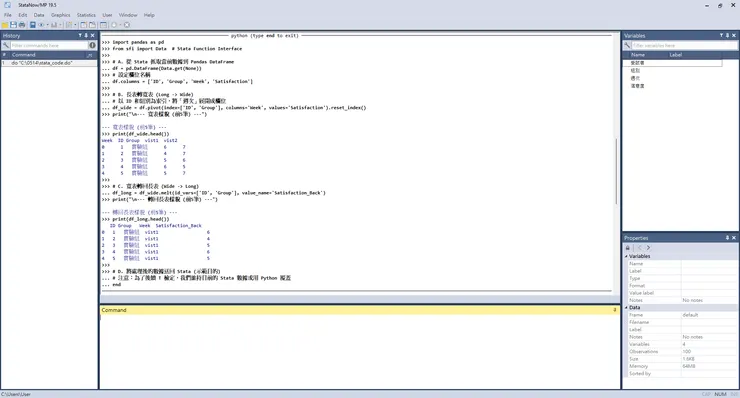
Task: Click the NUM indicator in the status bar
Action: tap(720, 394)
